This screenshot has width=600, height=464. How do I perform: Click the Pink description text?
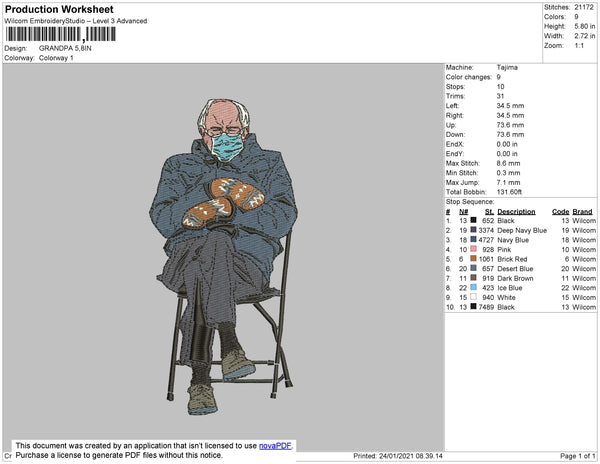[504, 249]
